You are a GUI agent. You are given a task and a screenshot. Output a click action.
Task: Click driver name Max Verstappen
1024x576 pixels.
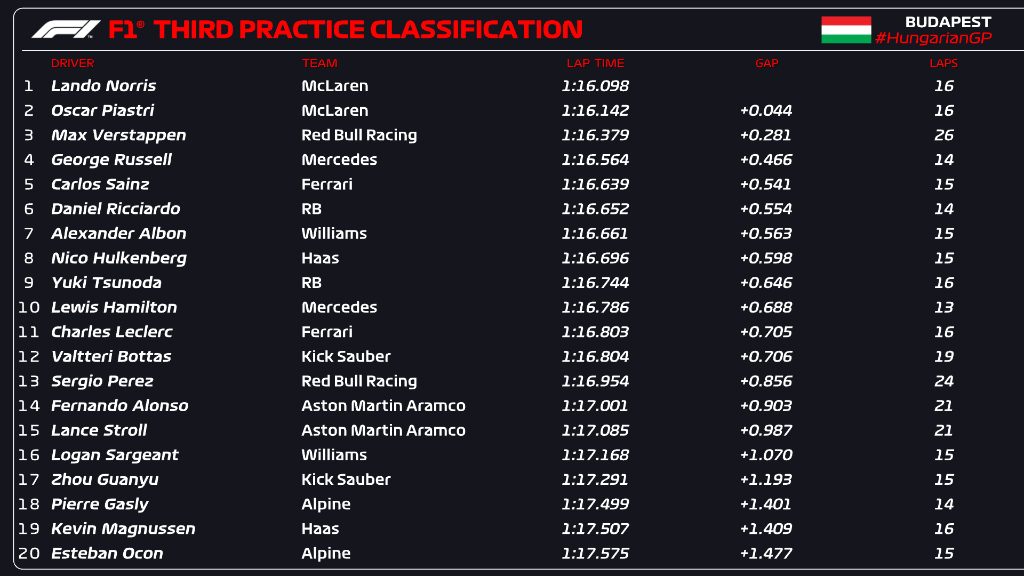tap(118, 135)
